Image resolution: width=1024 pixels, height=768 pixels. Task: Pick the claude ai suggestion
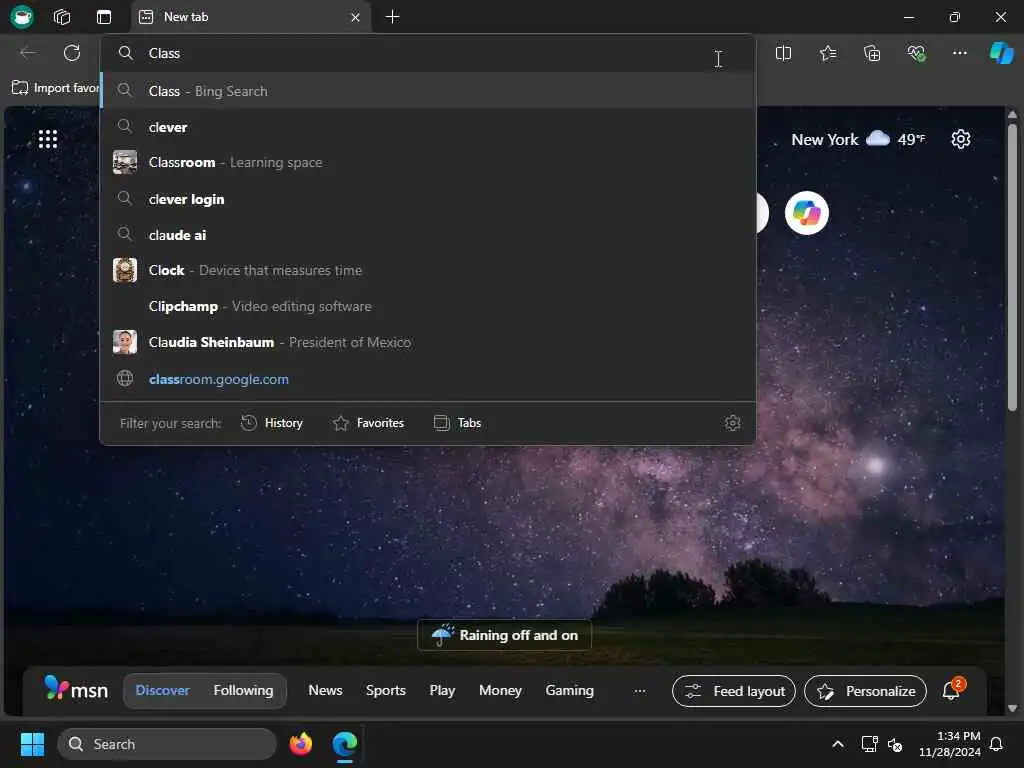[428, 235]
